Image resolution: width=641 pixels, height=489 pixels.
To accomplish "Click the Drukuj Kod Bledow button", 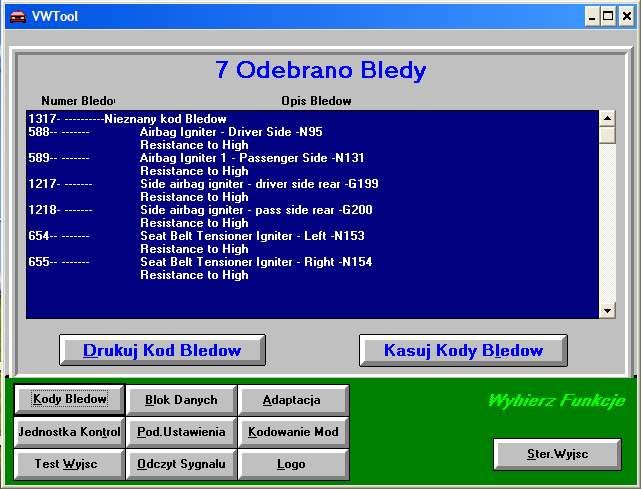I will click(162, 350).
